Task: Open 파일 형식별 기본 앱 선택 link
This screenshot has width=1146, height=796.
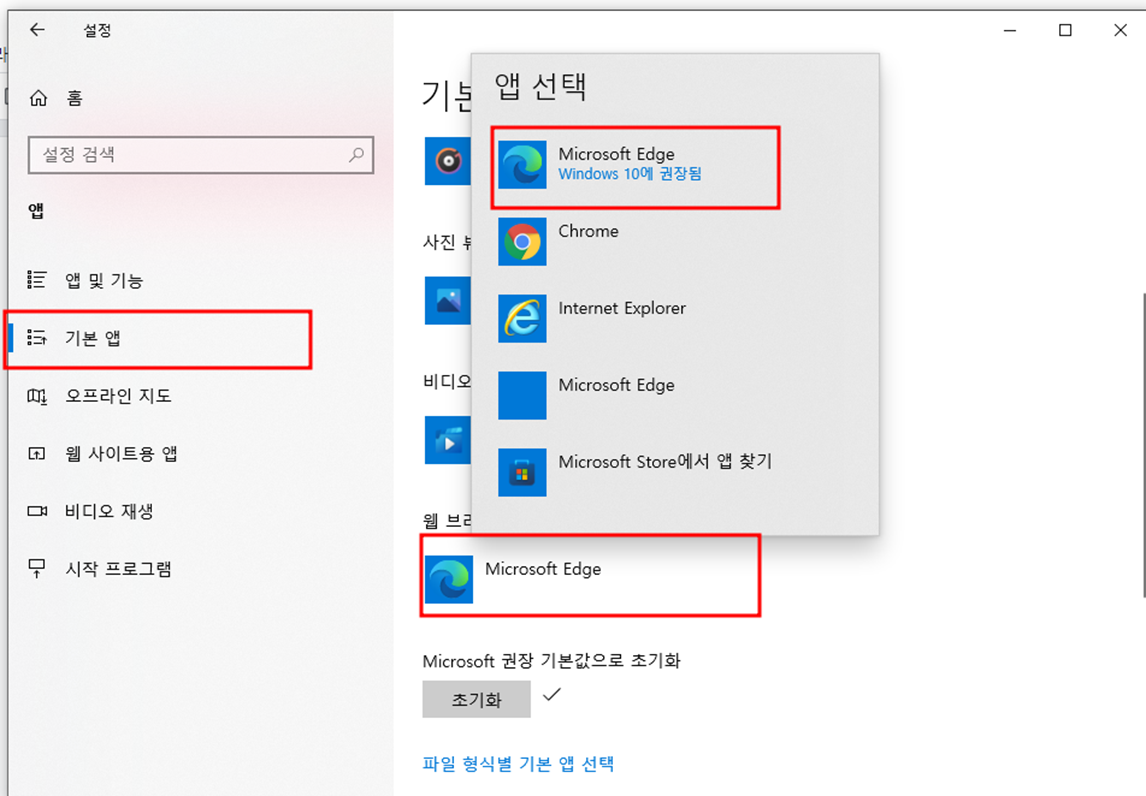Action: (x=518, y=764)
